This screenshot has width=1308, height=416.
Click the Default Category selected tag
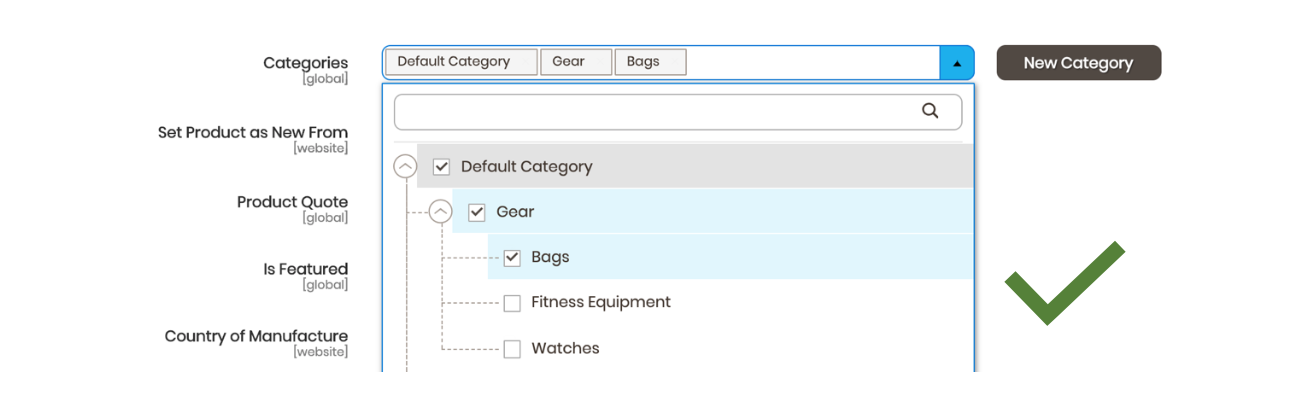[x=461, y=62]
